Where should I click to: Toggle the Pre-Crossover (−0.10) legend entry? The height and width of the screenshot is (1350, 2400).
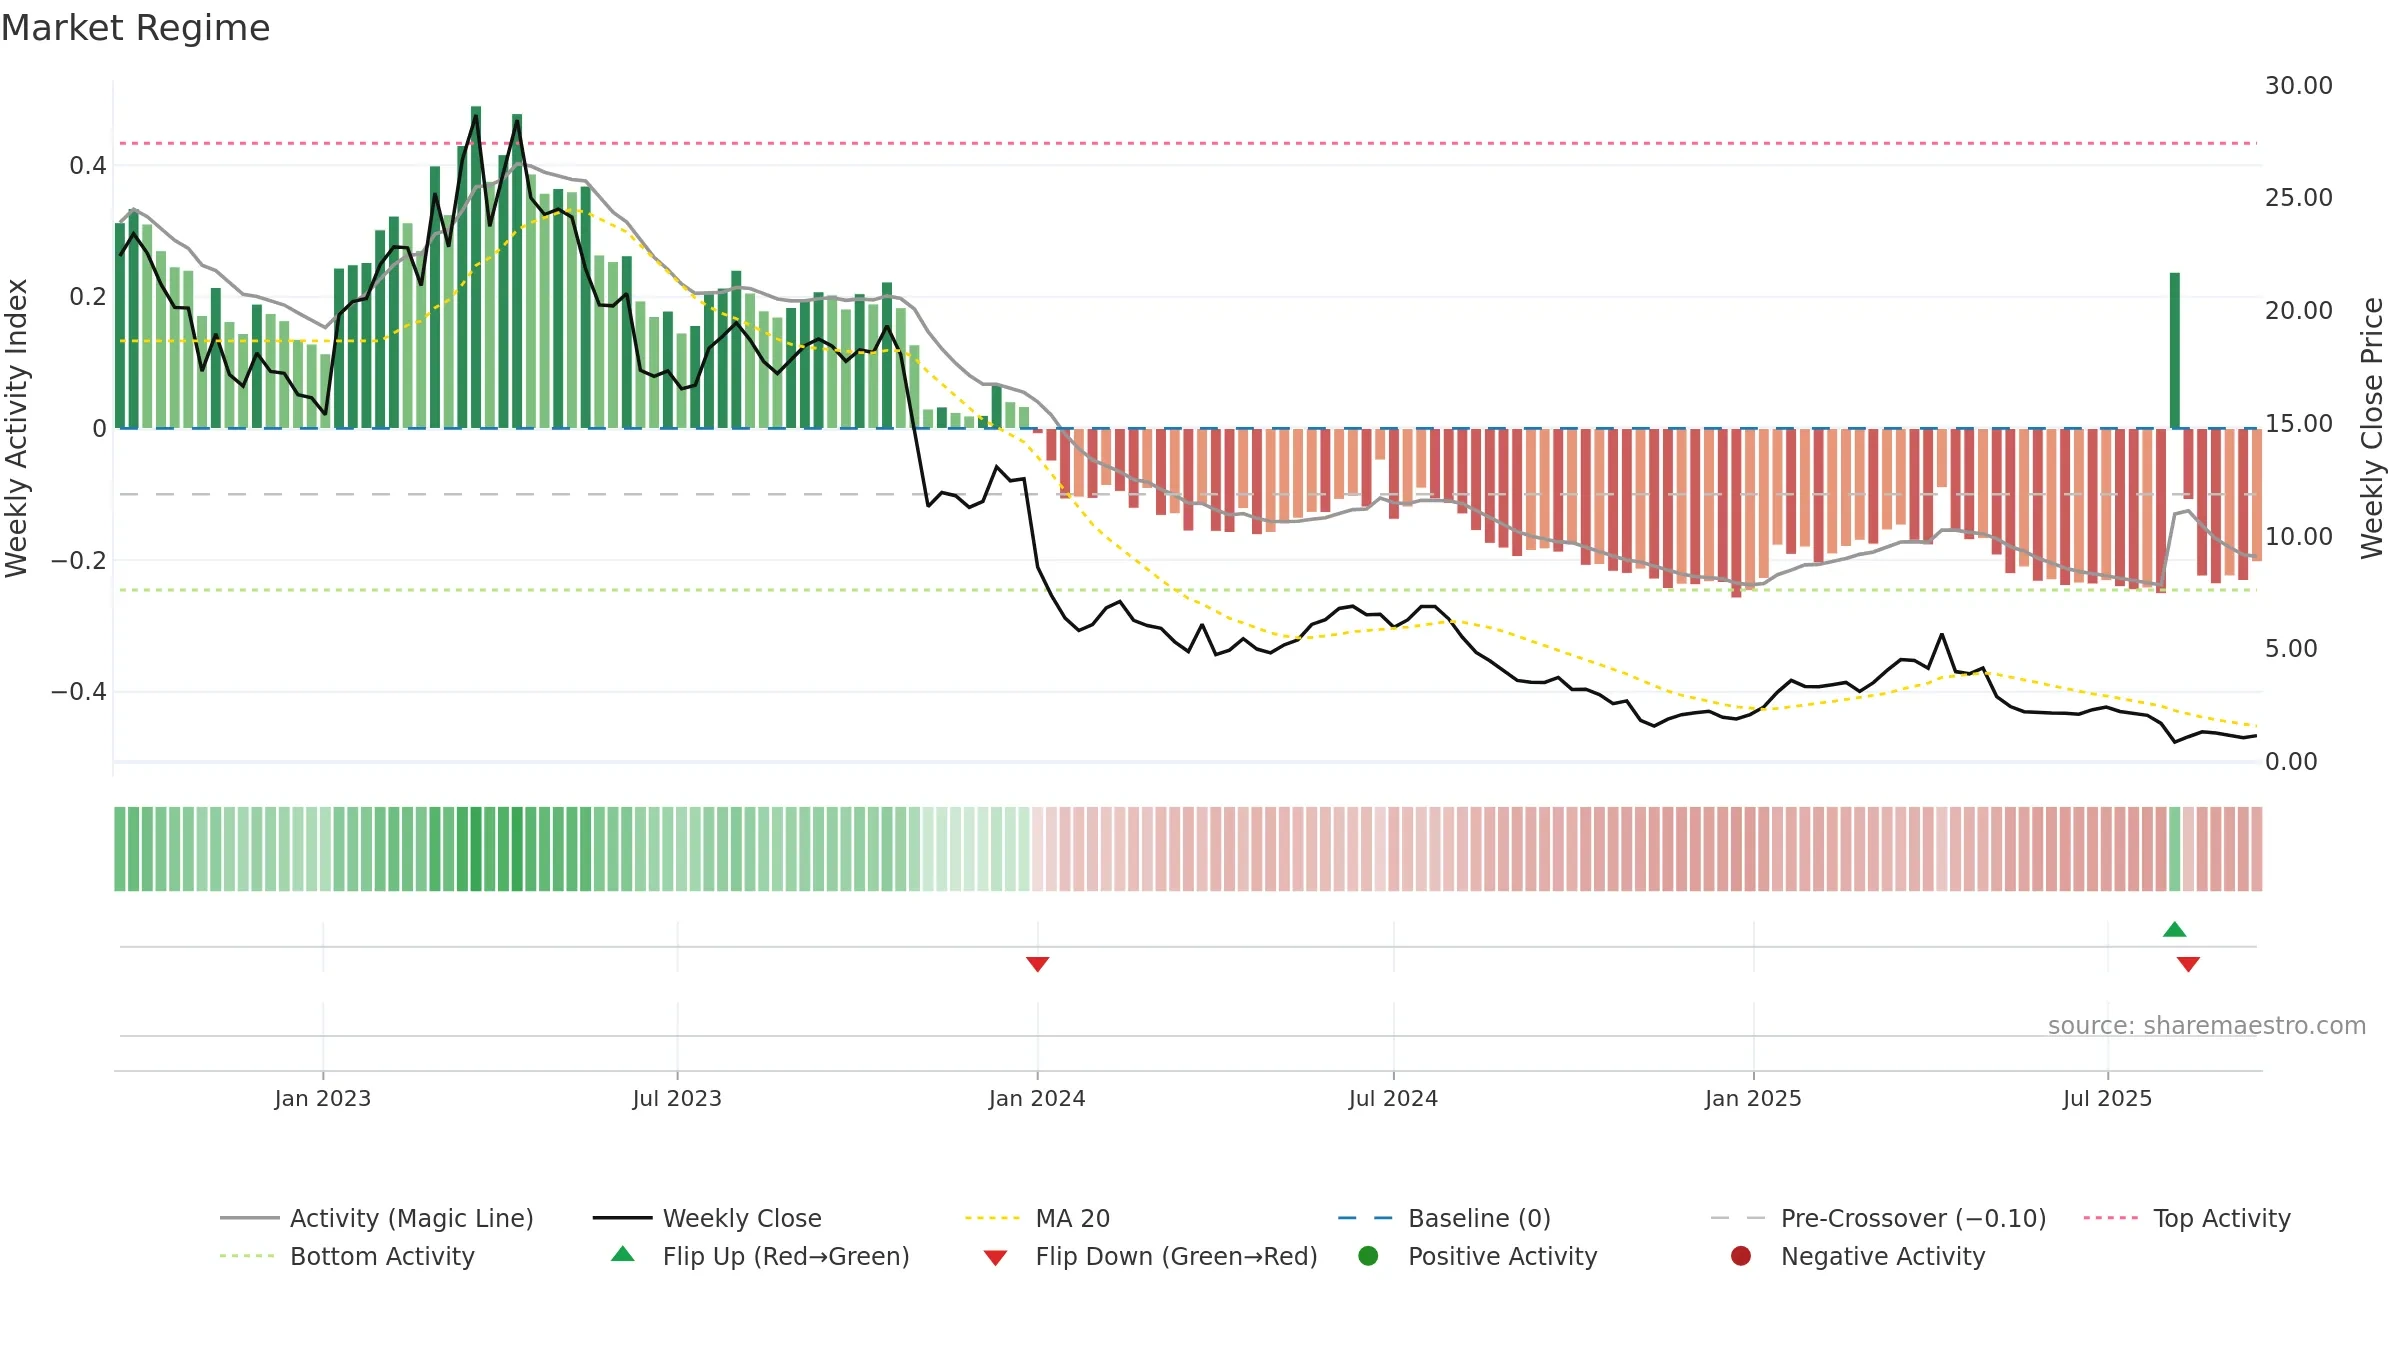[1879, 1218]
